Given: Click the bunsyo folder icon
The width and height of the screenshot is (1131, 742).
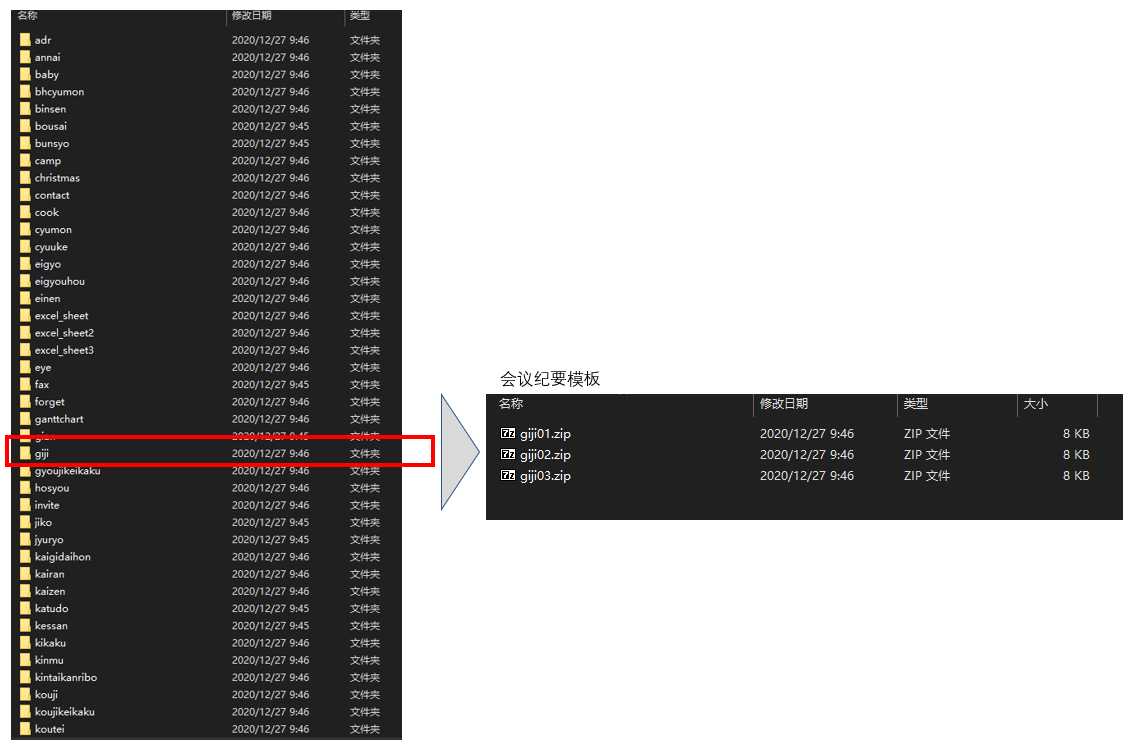Looking at the screenshot, I should [25, 143].
